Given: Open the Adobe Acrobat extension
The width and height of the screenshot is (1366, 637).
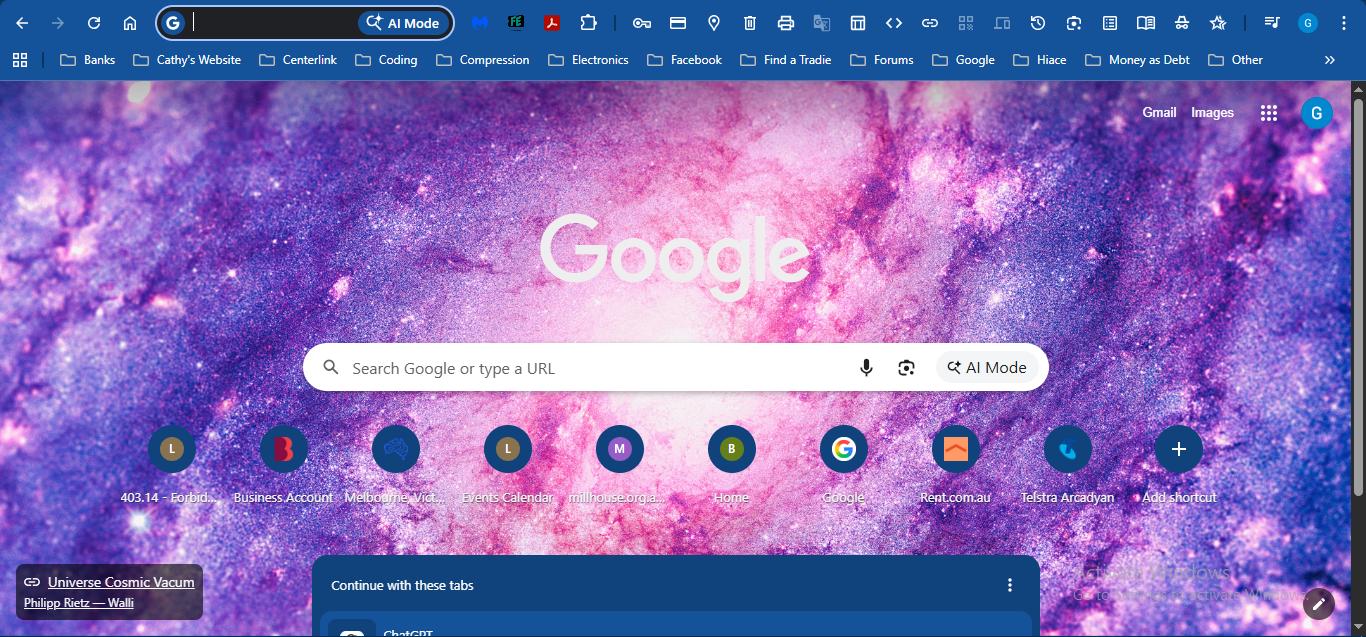Looking at the screenshot, I should [552, 23].
